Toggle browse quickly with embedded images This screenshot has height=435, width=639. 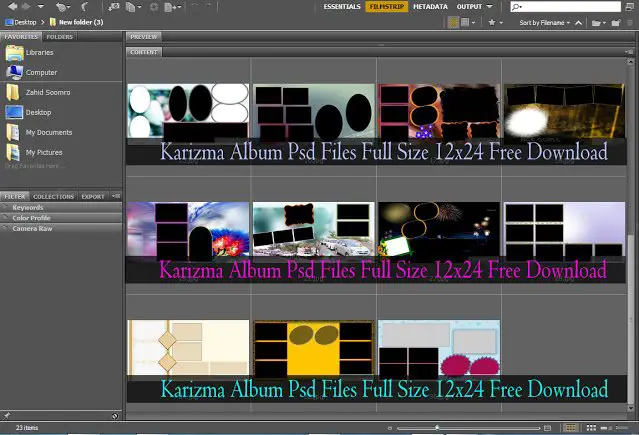point(453,22)
